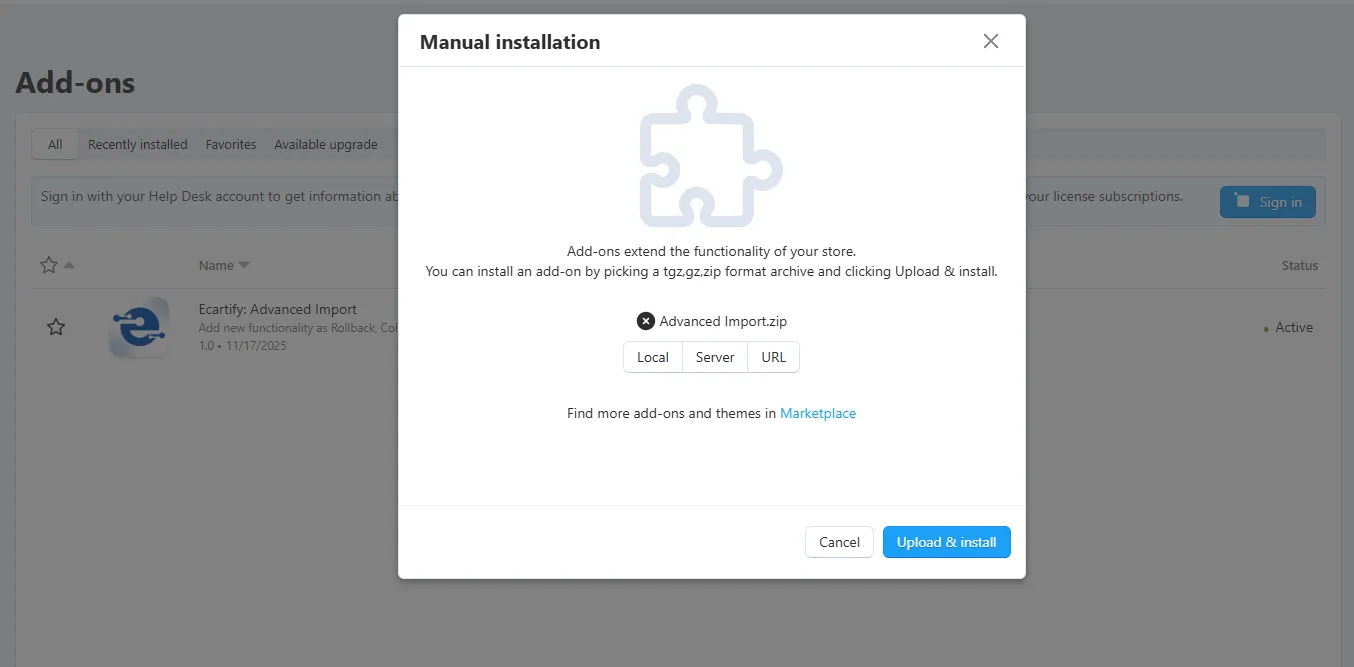
Task: Choose Local upload source
Action: click(x=653, y=357)
